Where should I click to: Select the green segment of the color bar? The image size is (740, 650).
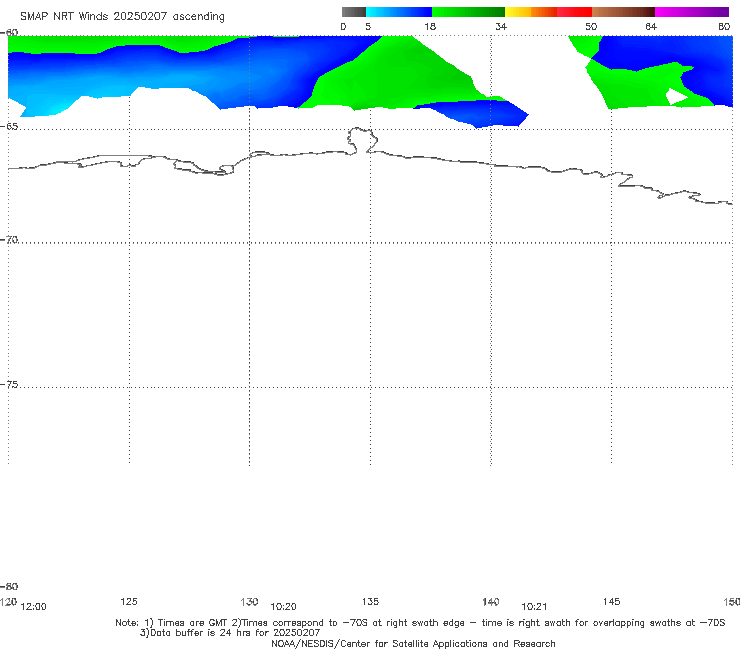click(x=468, y=12)
